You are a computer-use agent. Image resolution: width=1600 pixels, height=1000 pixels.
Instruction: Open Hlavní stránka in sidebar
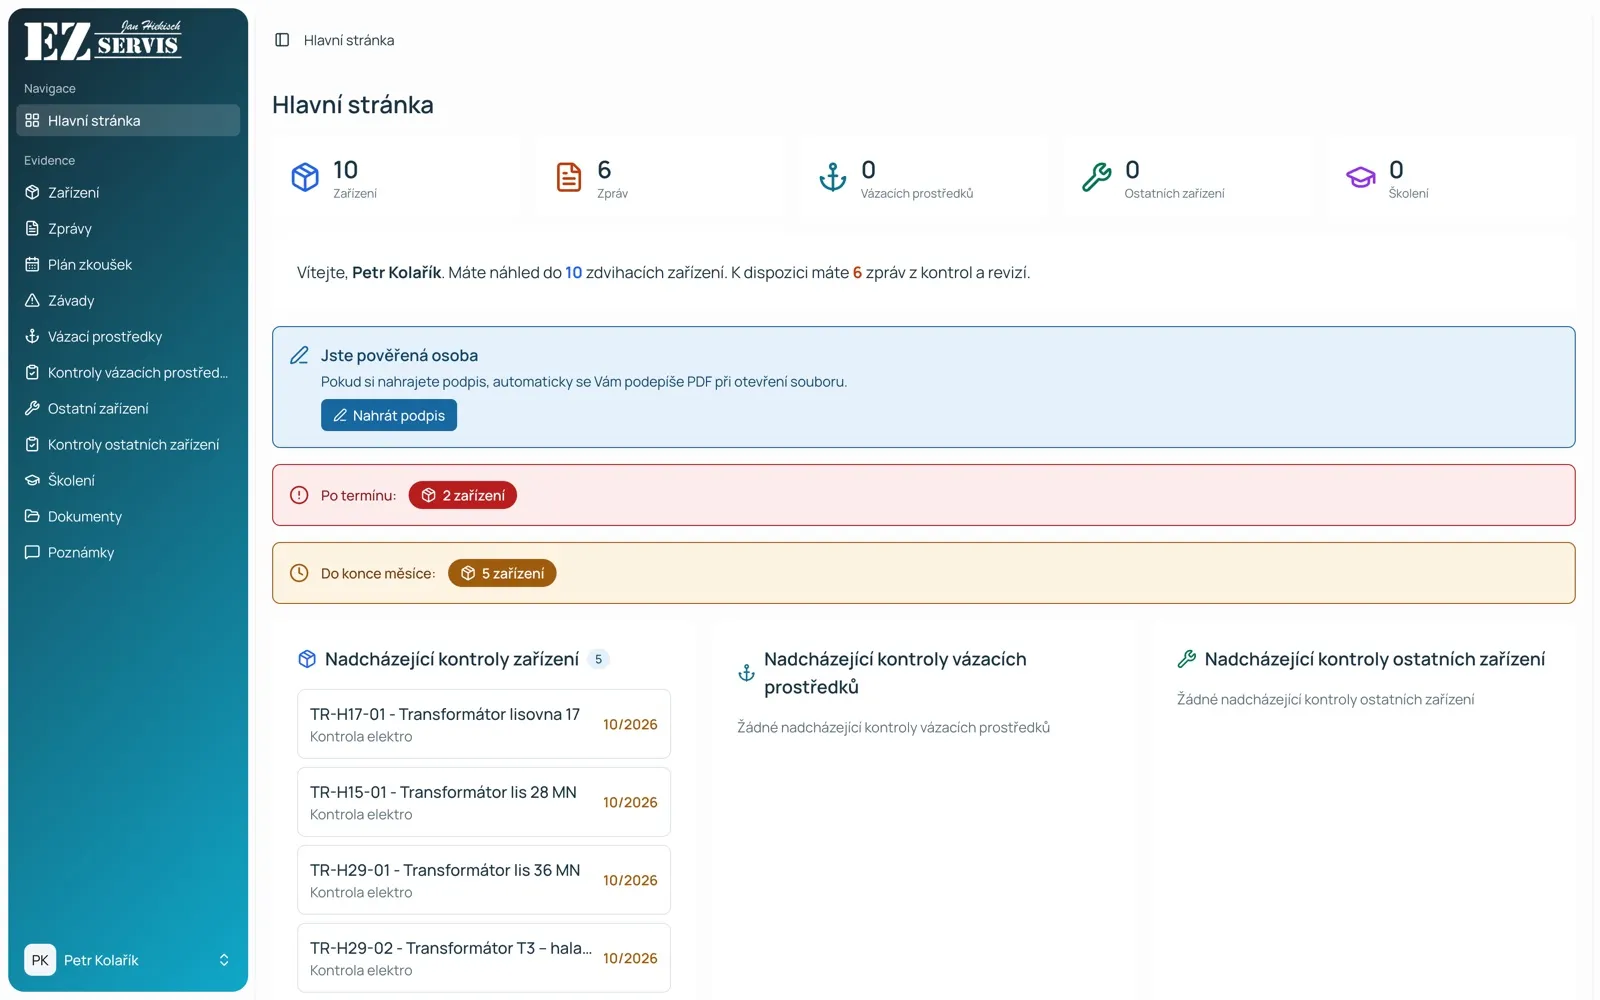coord(128,120)
